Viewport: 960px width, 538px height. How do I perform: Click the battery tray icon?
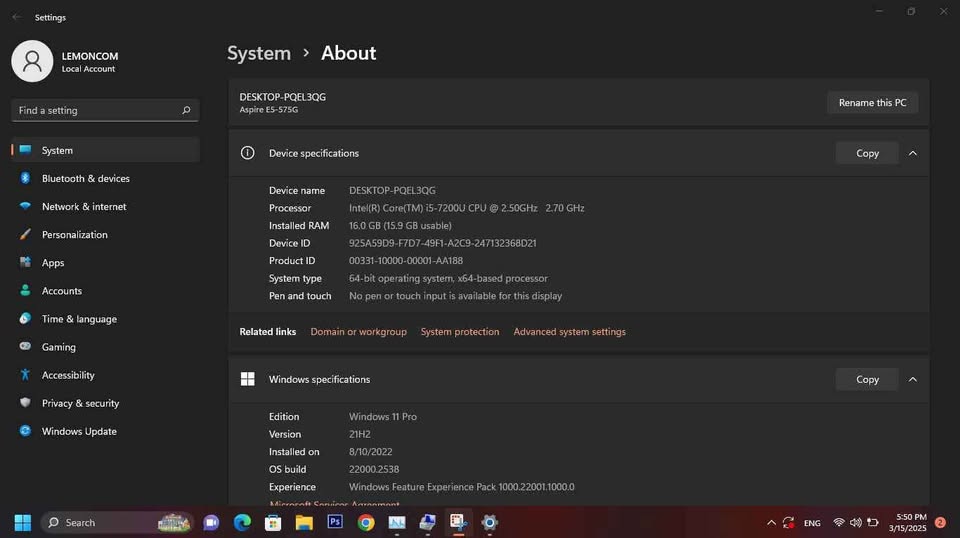click(873, 523)
